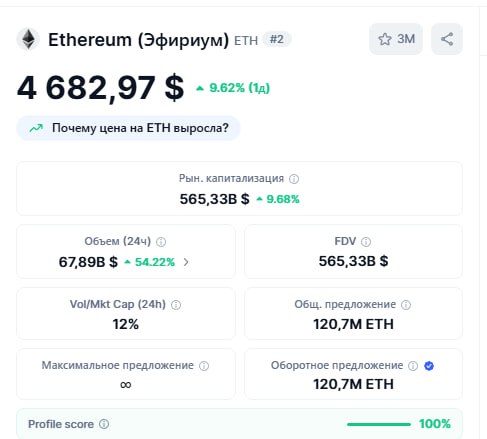
Task: Select the 565,33B $ market cap value
Action: pos(214,199)
